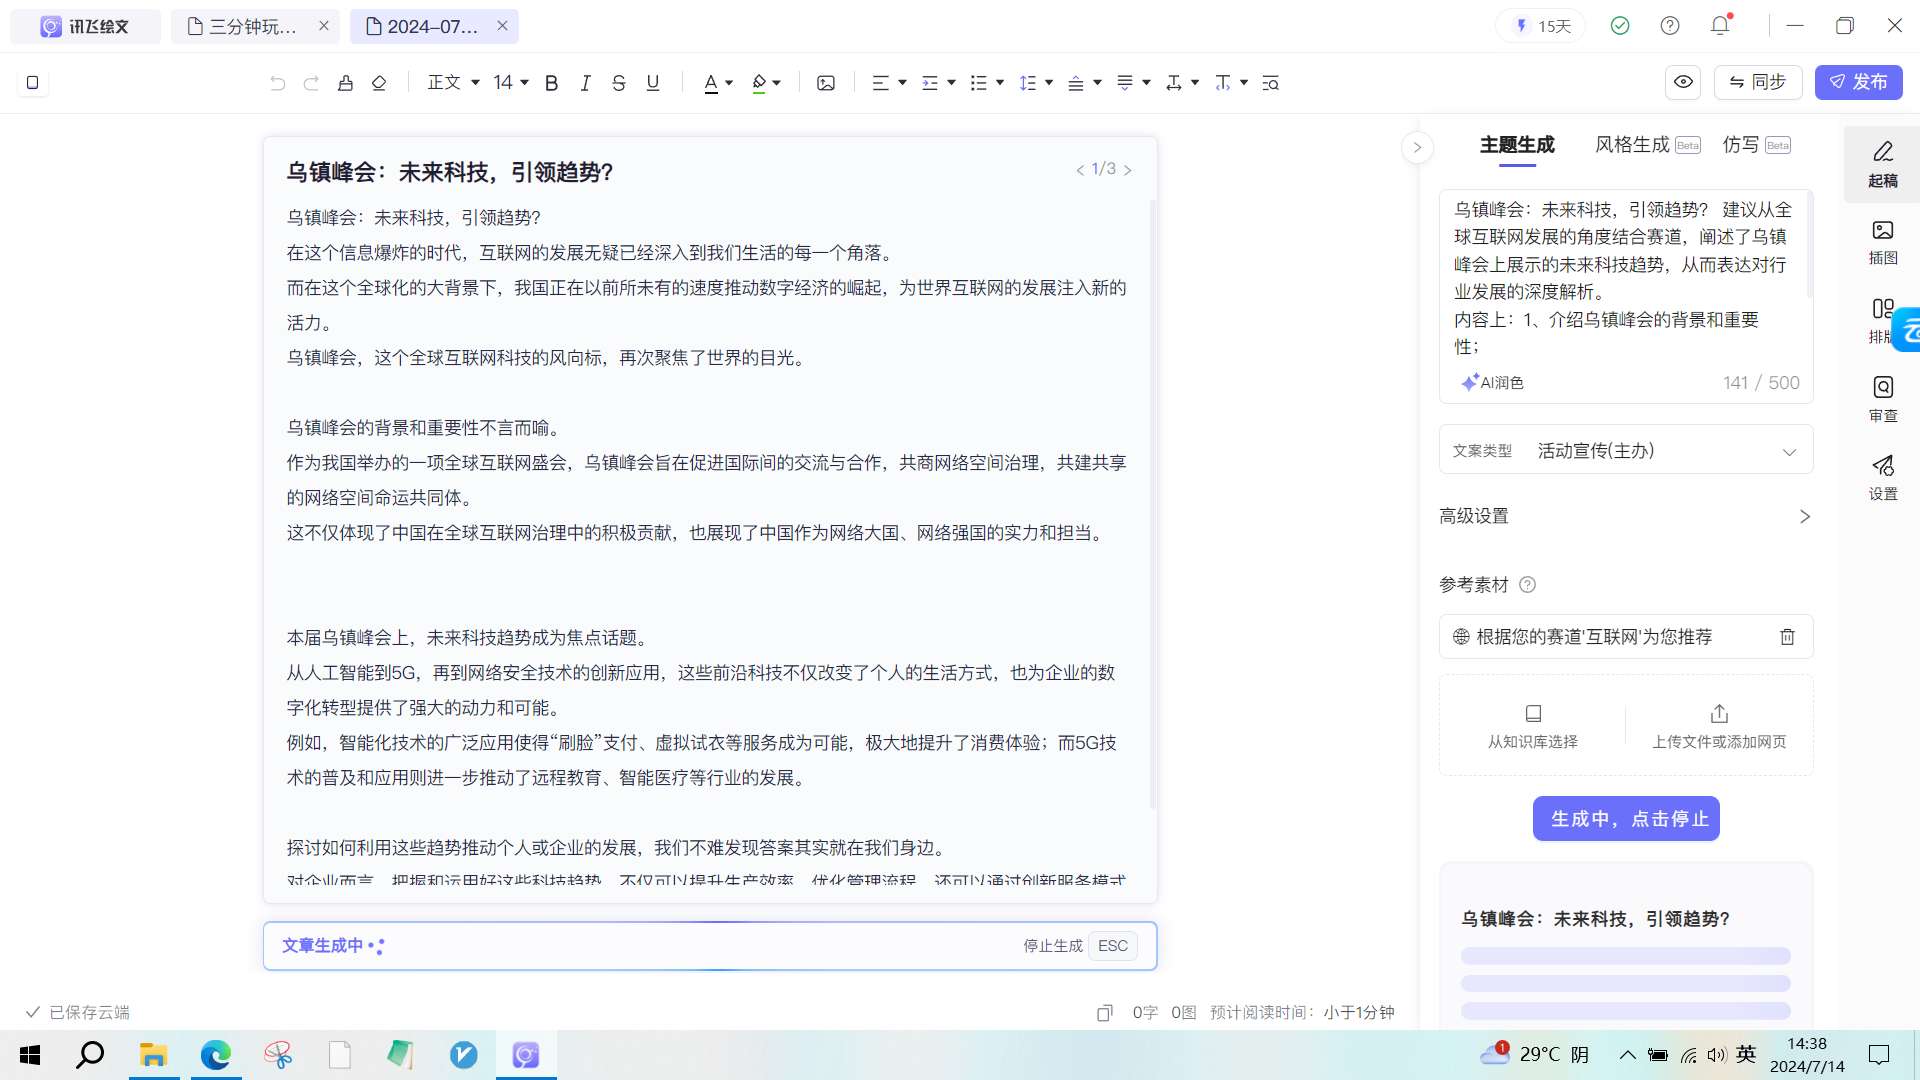Open the 文案类型 dropdown
The height and width of the screenshot is (1080, 1920).
[1625, 451]
